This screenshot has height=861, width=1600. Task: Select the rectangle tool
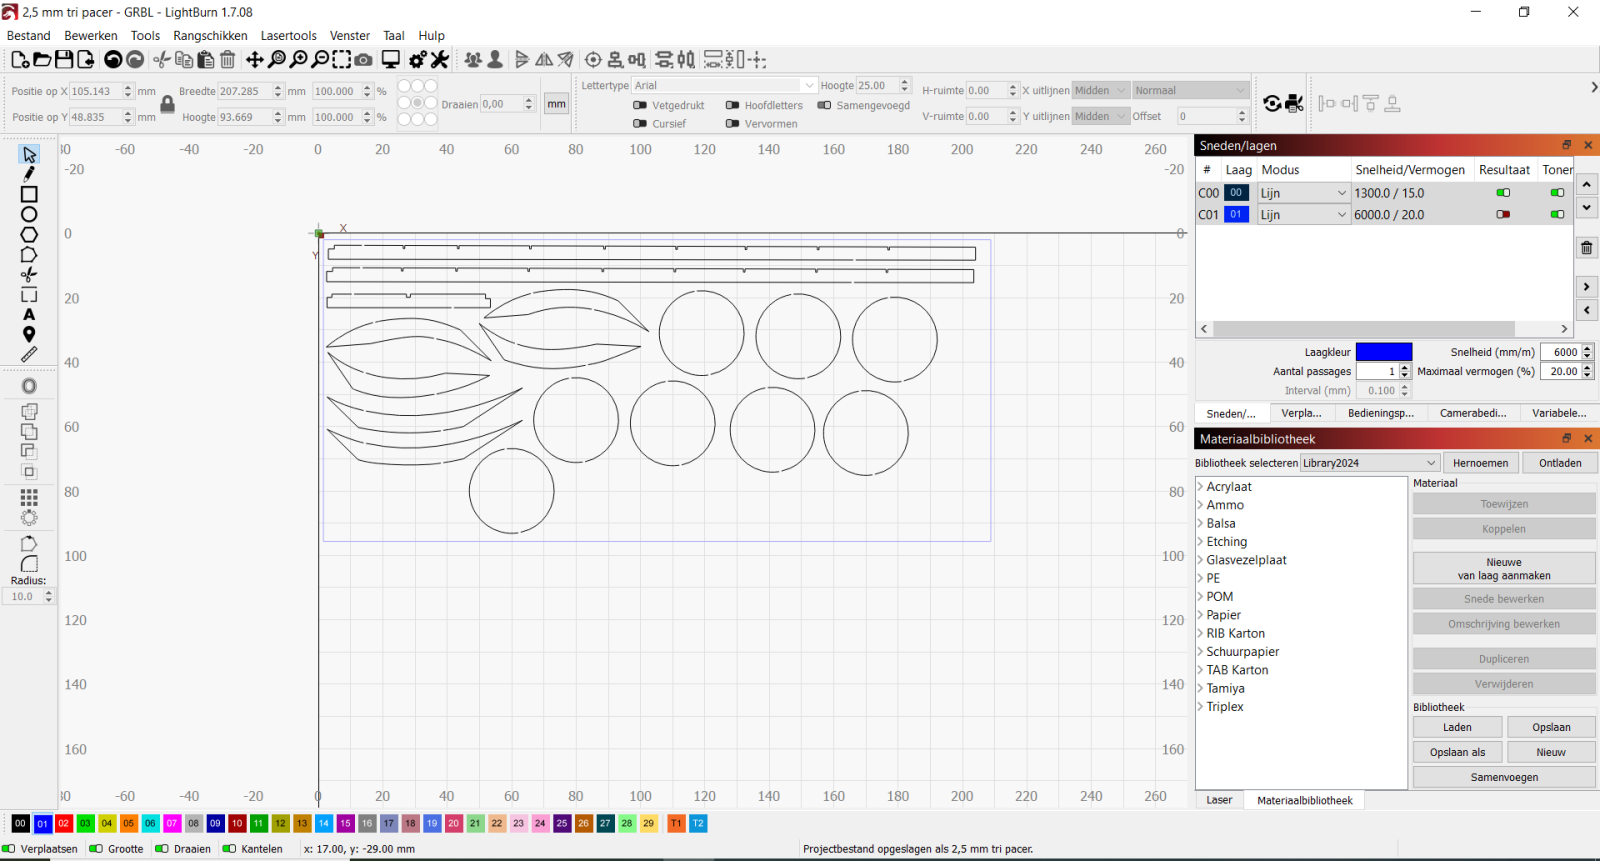point(29,194)
